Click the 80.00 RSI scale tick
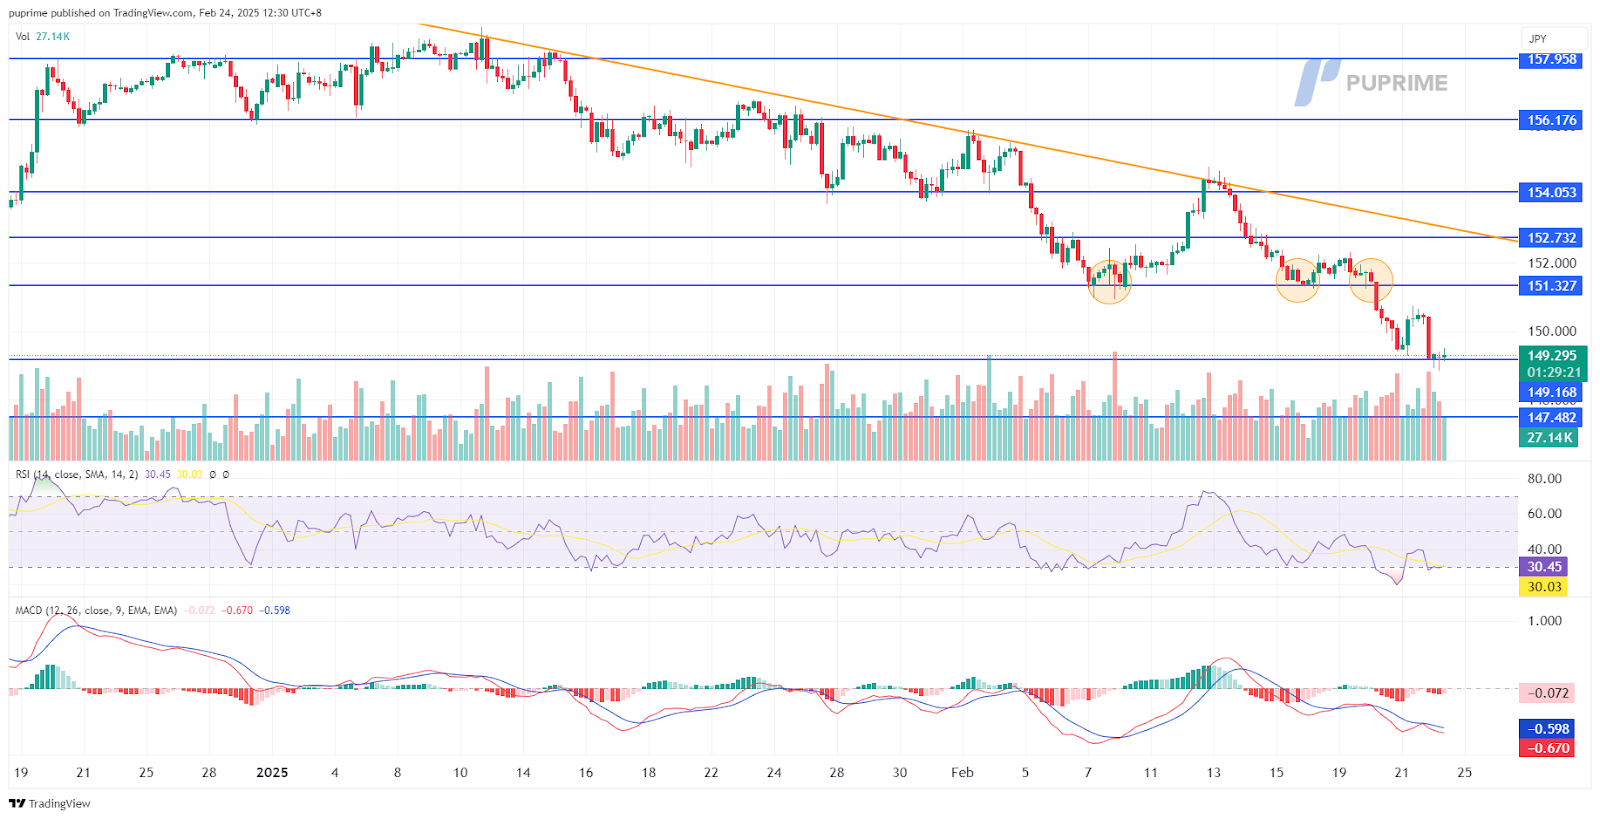The image size is (1600, 819). pyautogui.click(x=1544, y=478)
